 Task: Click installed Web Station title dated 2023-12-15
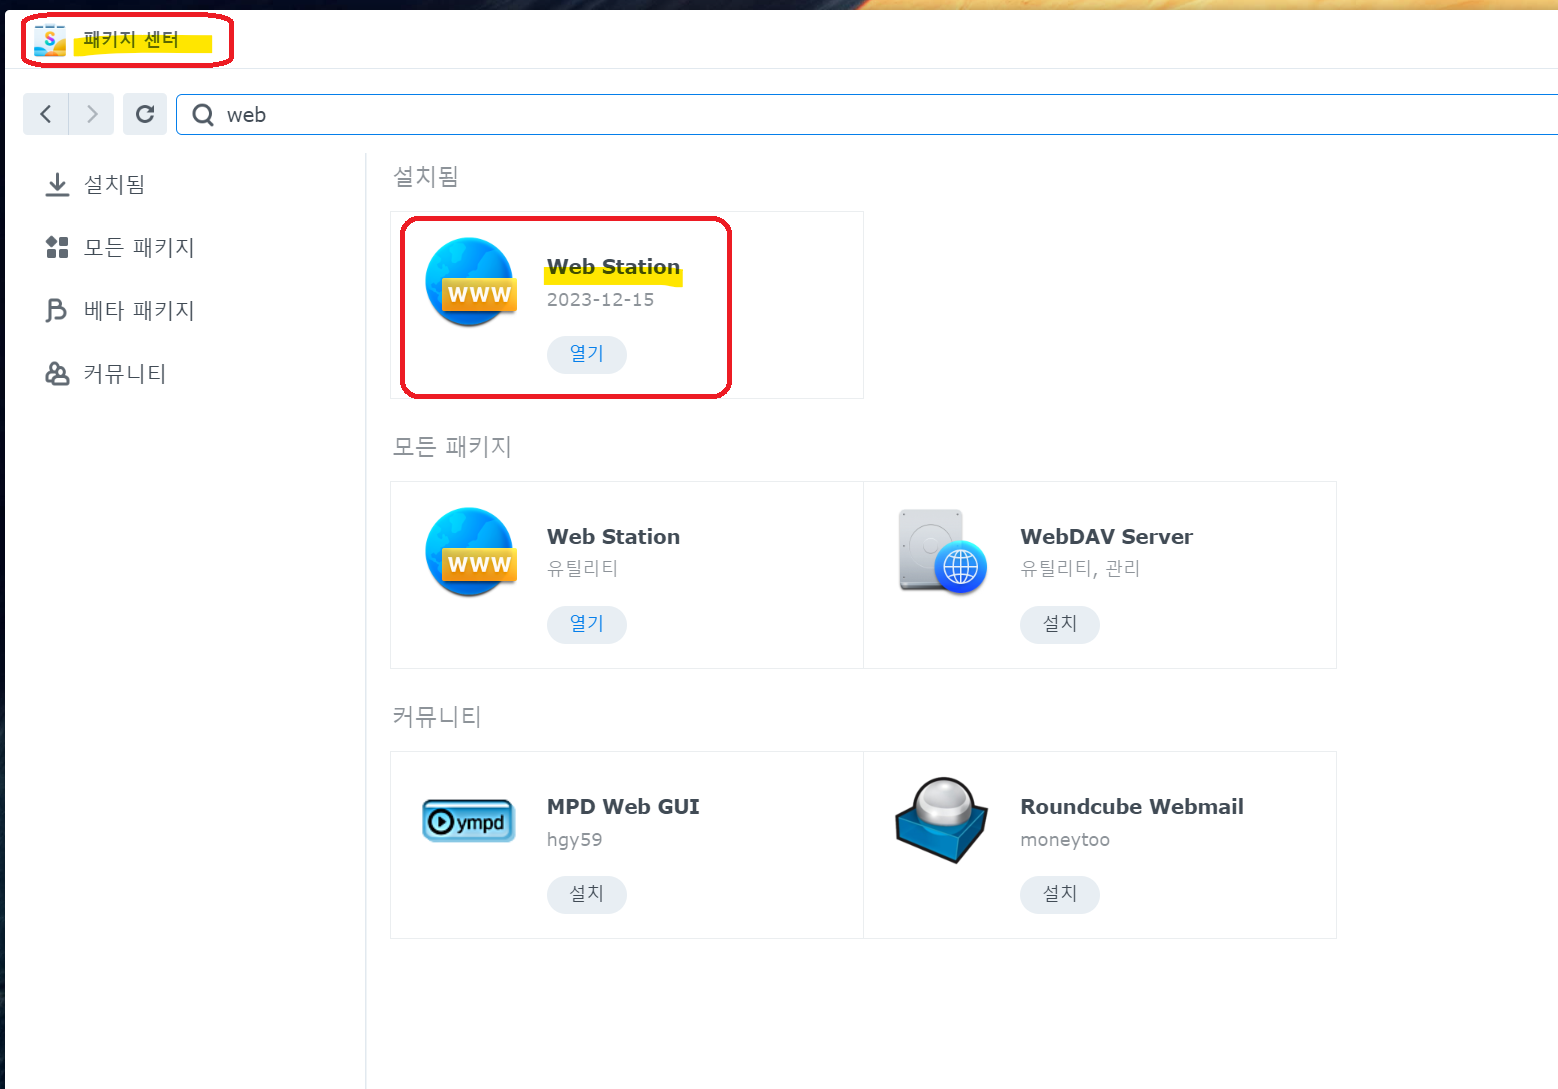click(x=613, y=267)
